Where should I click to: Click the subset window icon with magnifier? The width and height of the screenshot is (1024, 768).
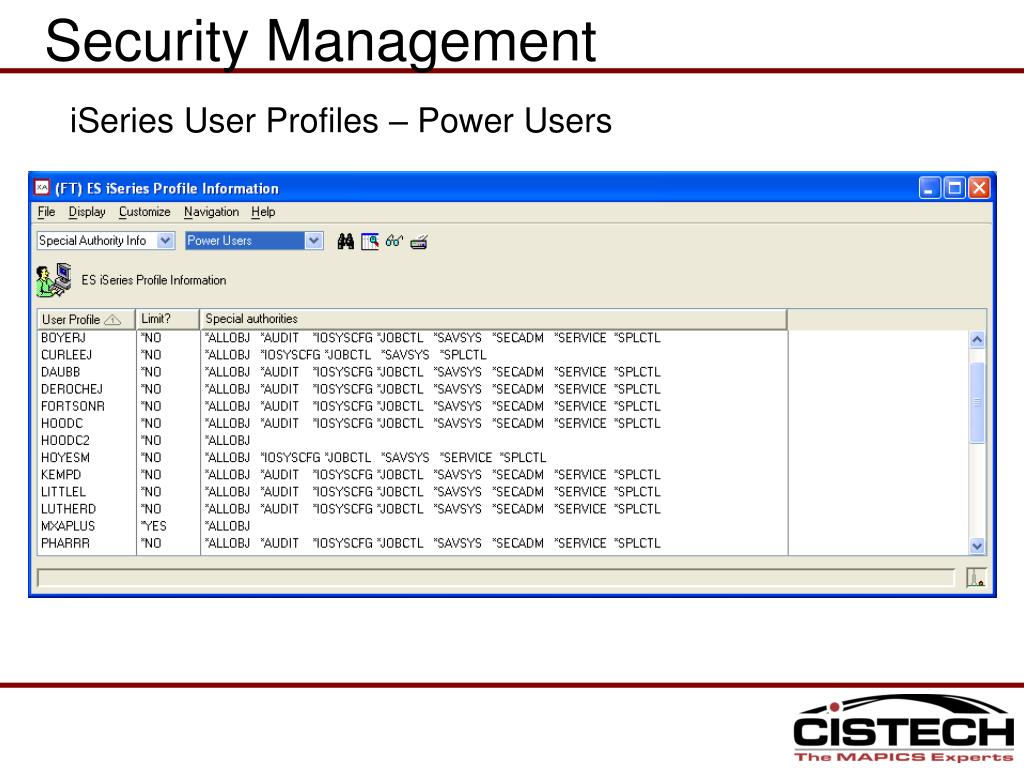click(370, 242)
